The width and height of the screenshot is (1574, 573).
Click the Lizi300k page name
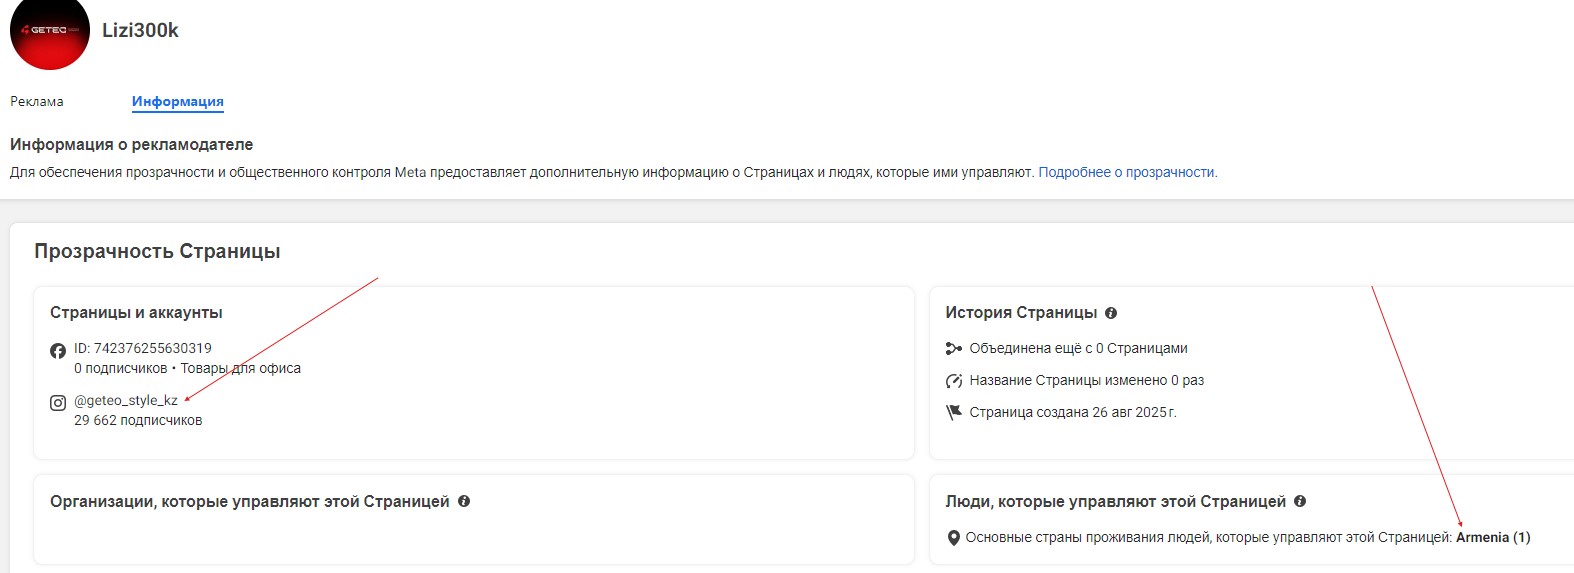click(140, 30)
